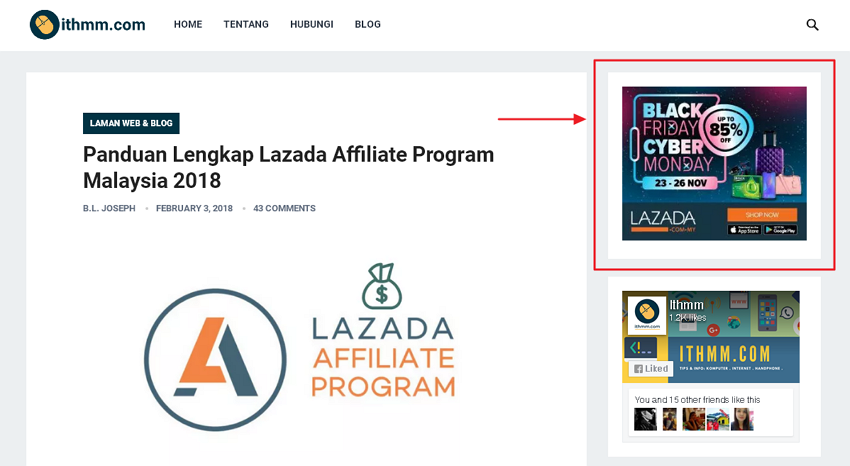
Task: Click the Lazada Affiliate Program featured image
Action: (x=301, y=347)
